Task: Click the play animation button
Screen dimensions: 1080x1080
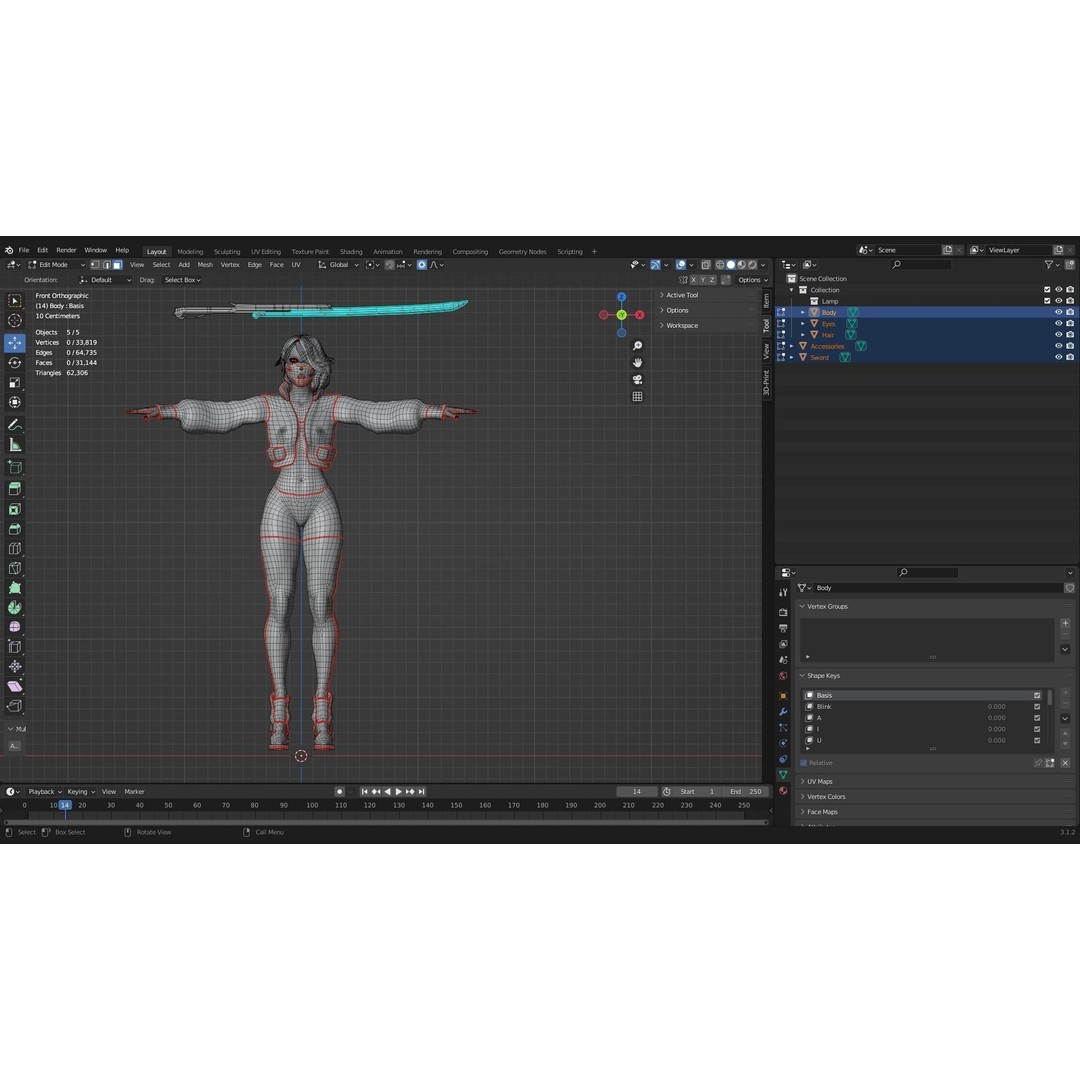Action: tap(399, 791)
